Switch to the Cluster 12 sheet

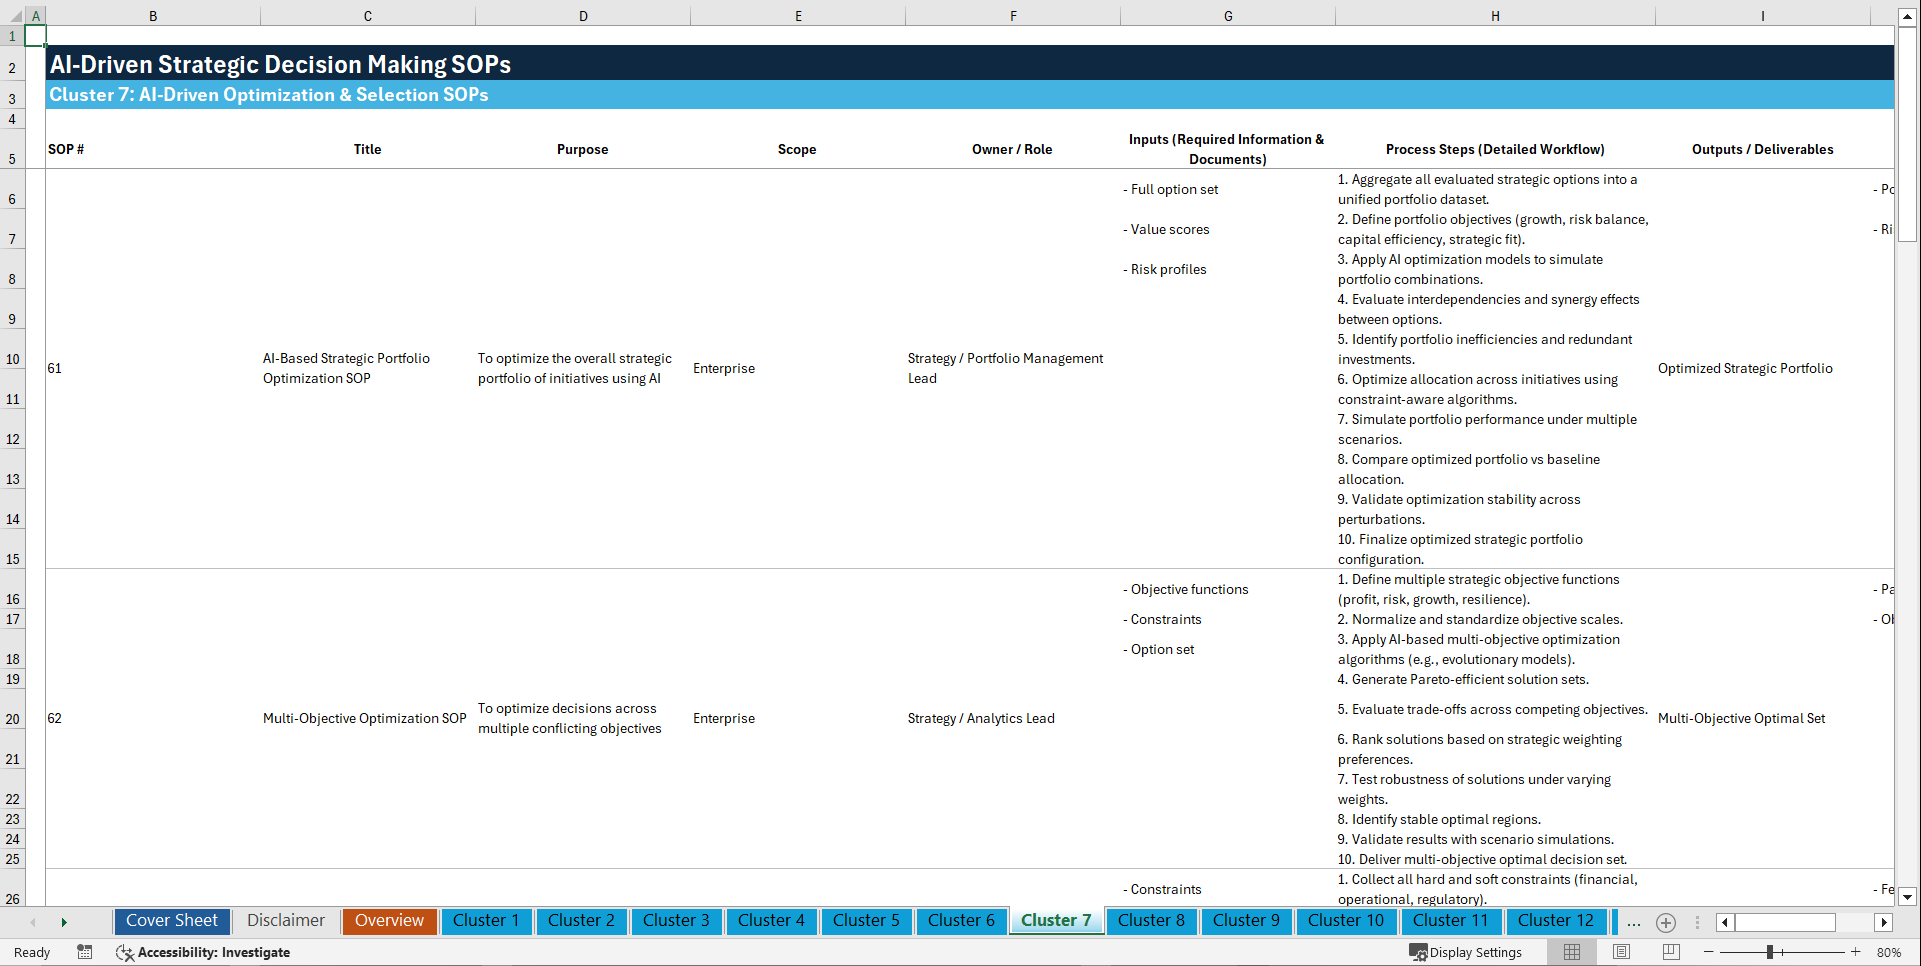[x=1556, y=921]
